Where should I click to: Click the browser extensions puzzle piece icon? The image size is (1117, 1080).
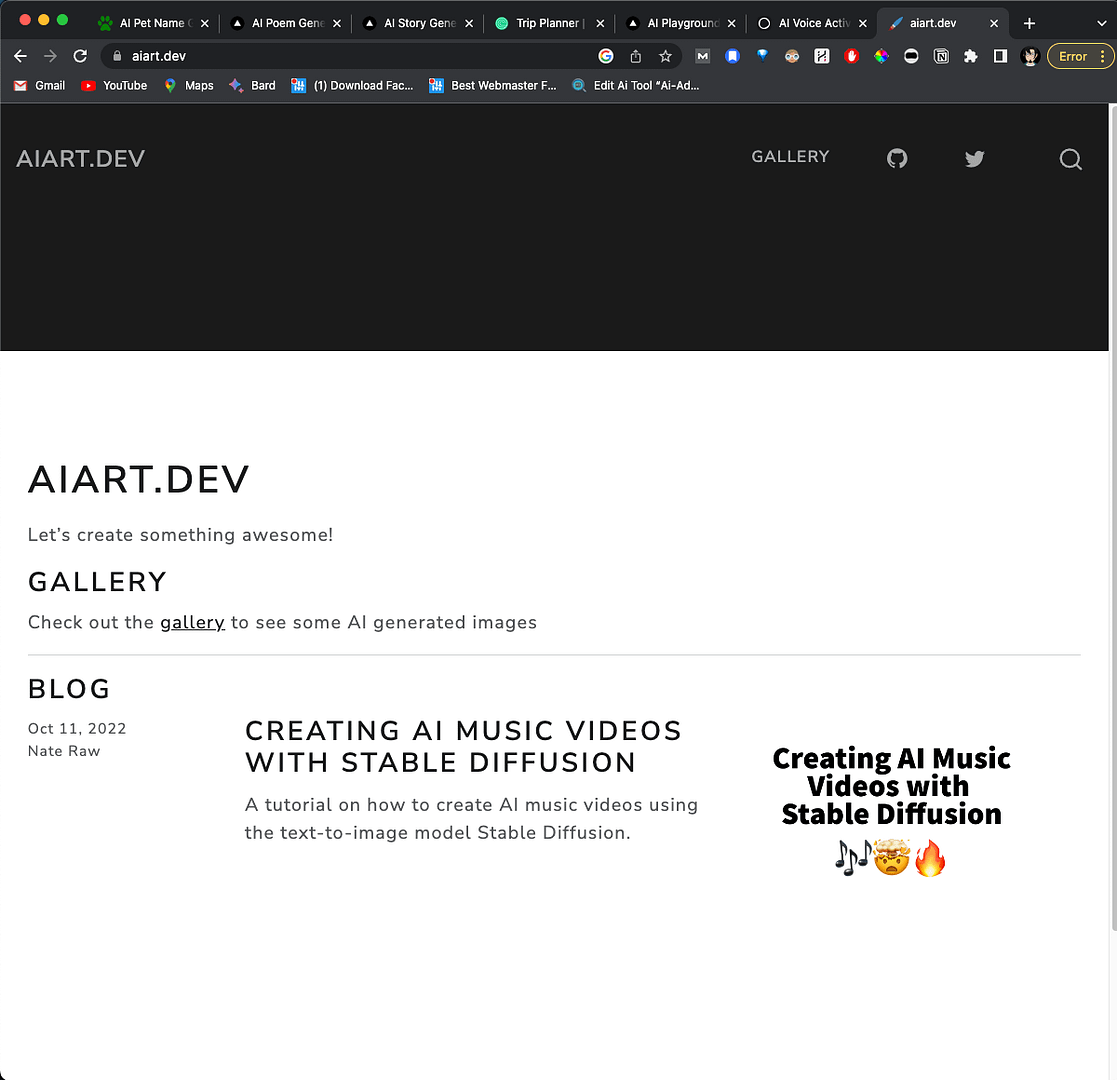click(x=970, y=56)
